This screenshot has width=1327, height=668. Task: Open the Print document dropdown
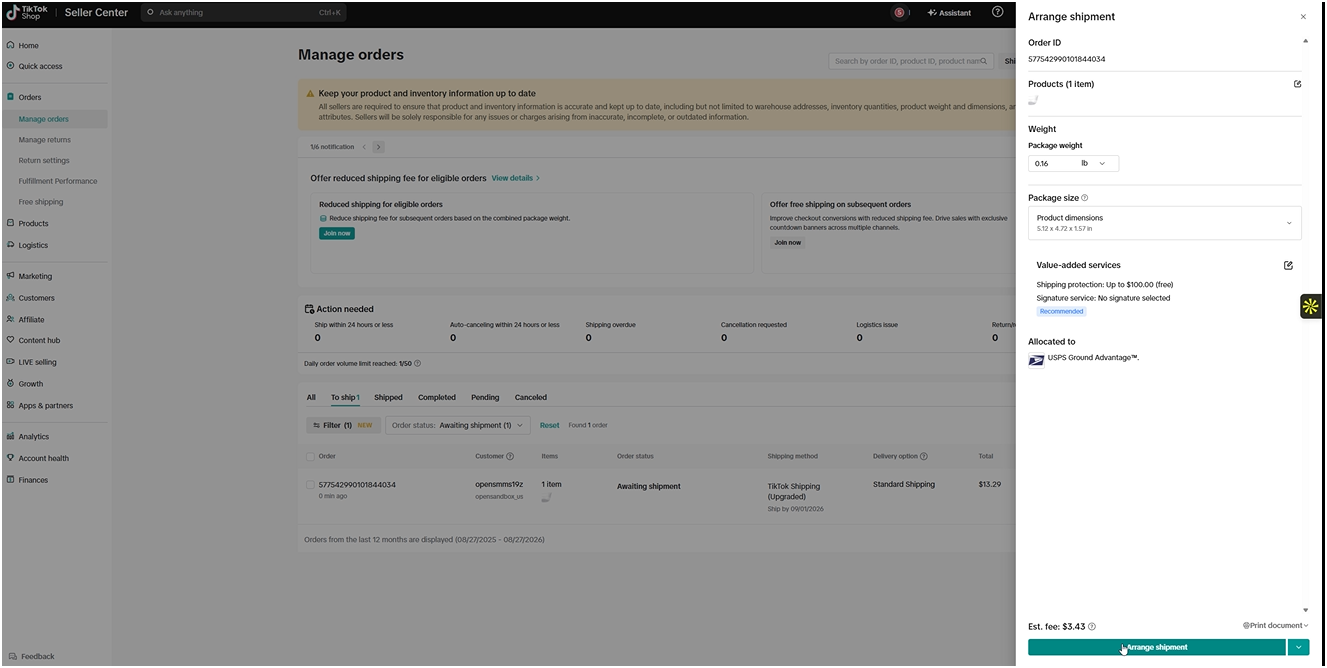pyautogui.click(x=1275, y=625)
